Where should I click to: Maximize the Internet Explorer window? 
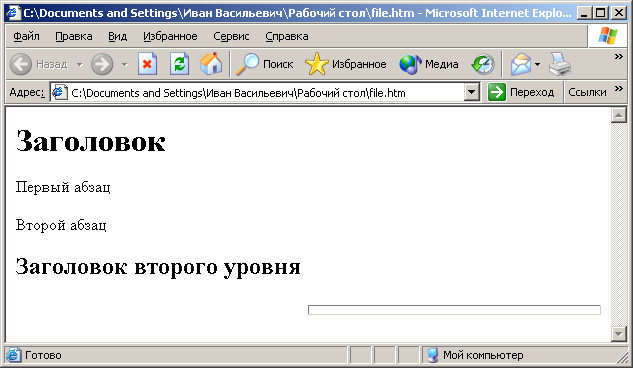tap(601, 13)
